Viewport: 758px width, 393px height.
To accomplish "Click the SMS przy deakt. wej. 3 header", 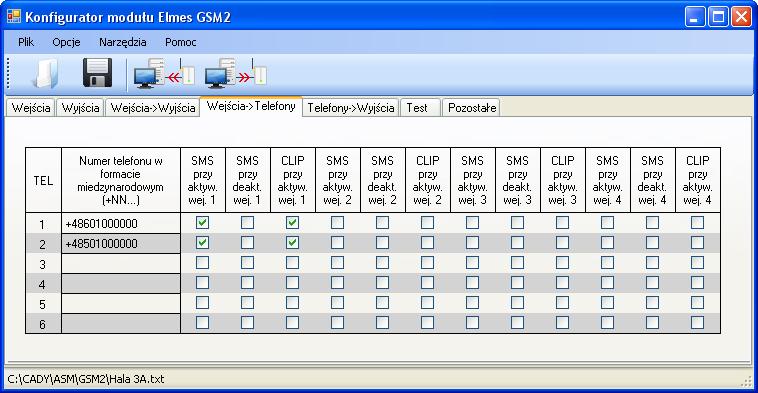I will tap(517, 180).
